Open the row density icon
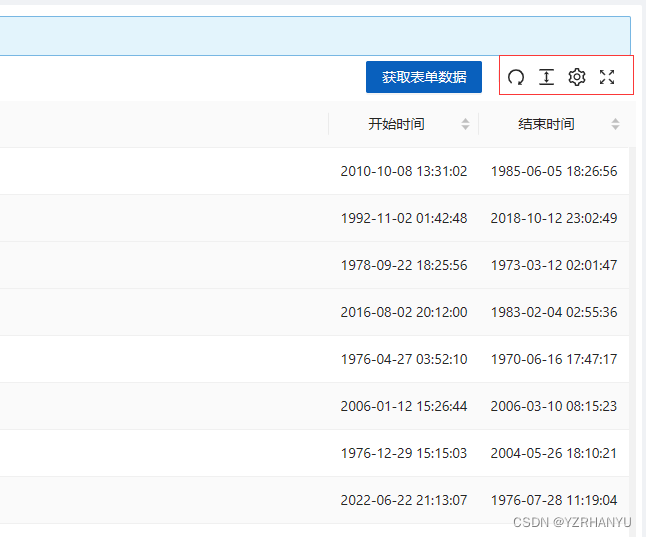646x537 pixels. coord(546,77)
